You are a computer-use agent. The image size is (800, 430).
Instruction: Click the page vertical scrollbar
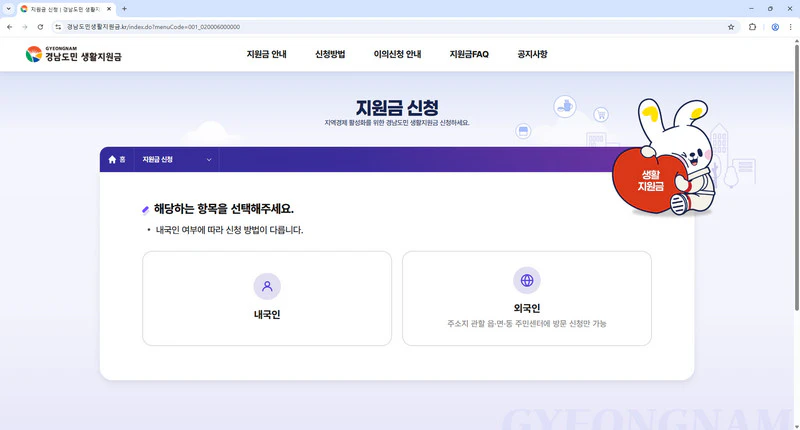(x=796, y=177)
